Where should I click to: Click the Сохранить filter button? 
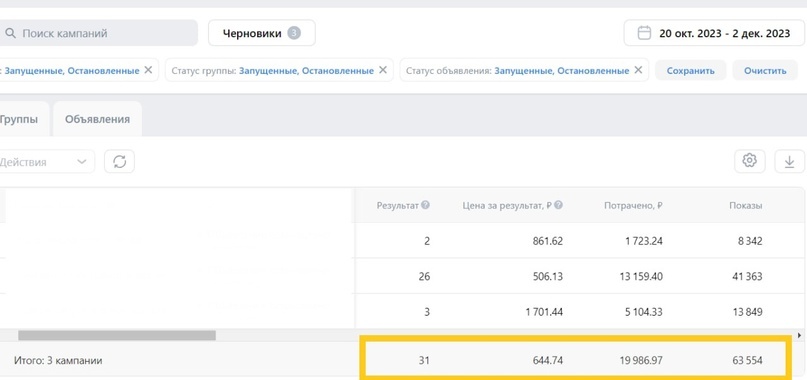[x=691, y=71]
